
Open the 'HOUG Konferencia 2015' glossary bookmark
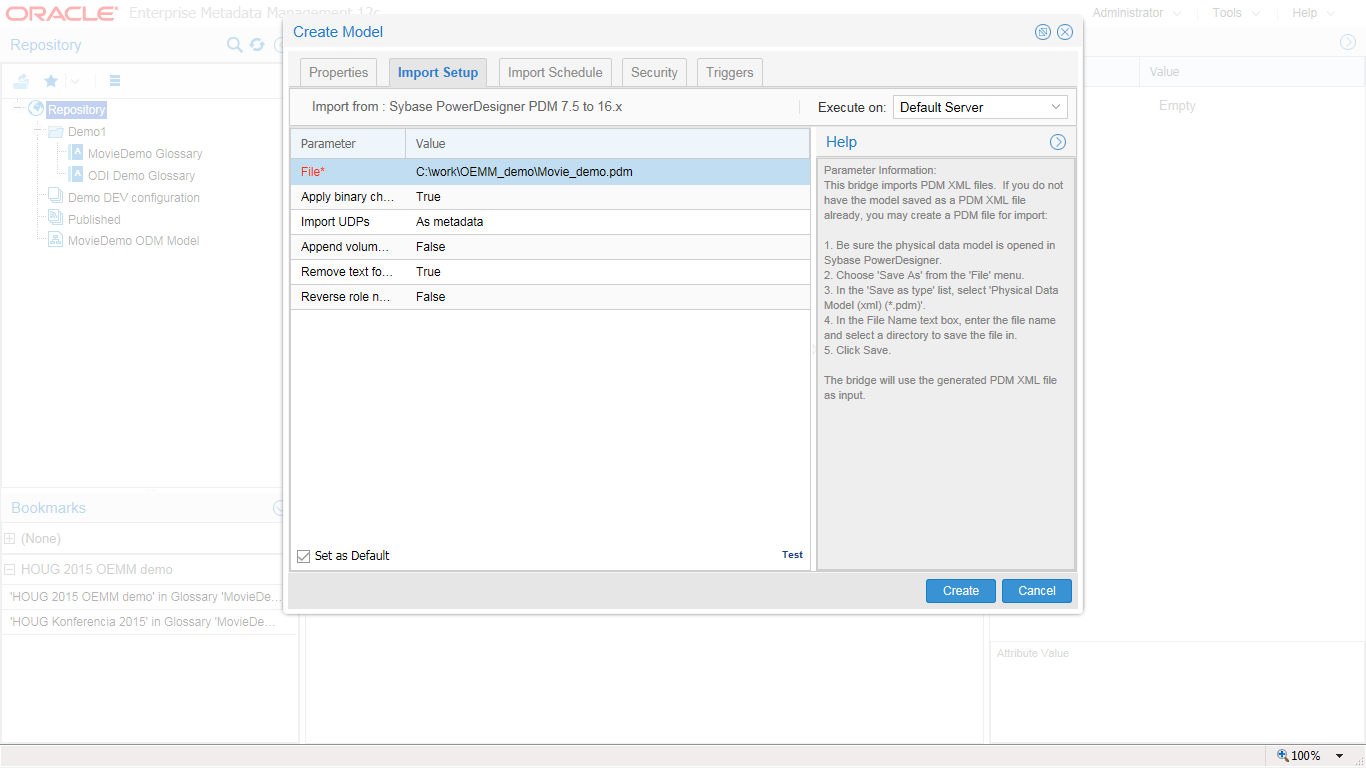[x=143, y=622]
